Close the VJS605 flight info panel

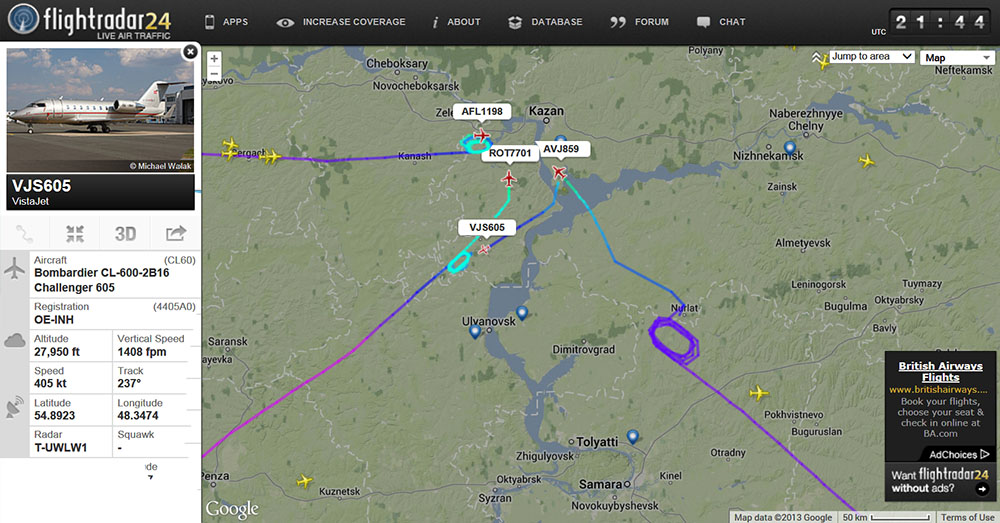190,52
